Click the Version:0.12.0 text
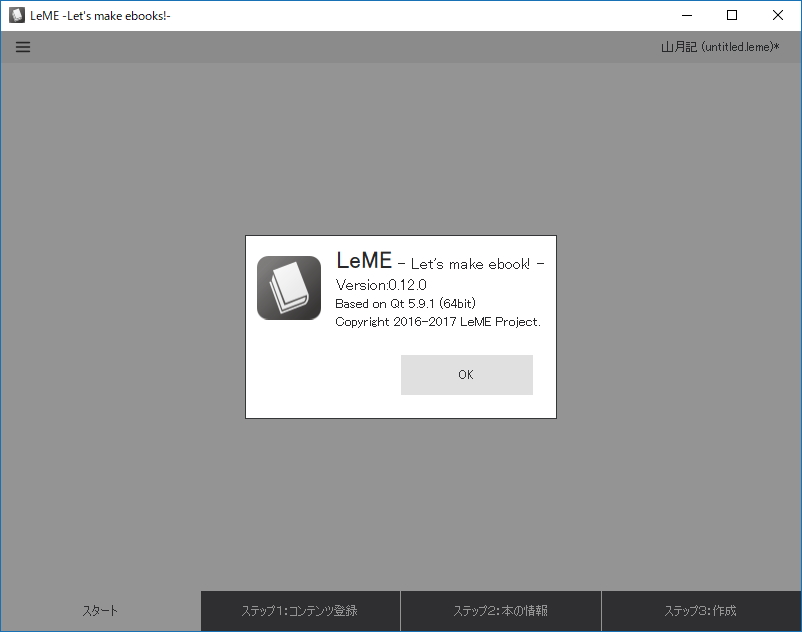 (x=381, y=285)
